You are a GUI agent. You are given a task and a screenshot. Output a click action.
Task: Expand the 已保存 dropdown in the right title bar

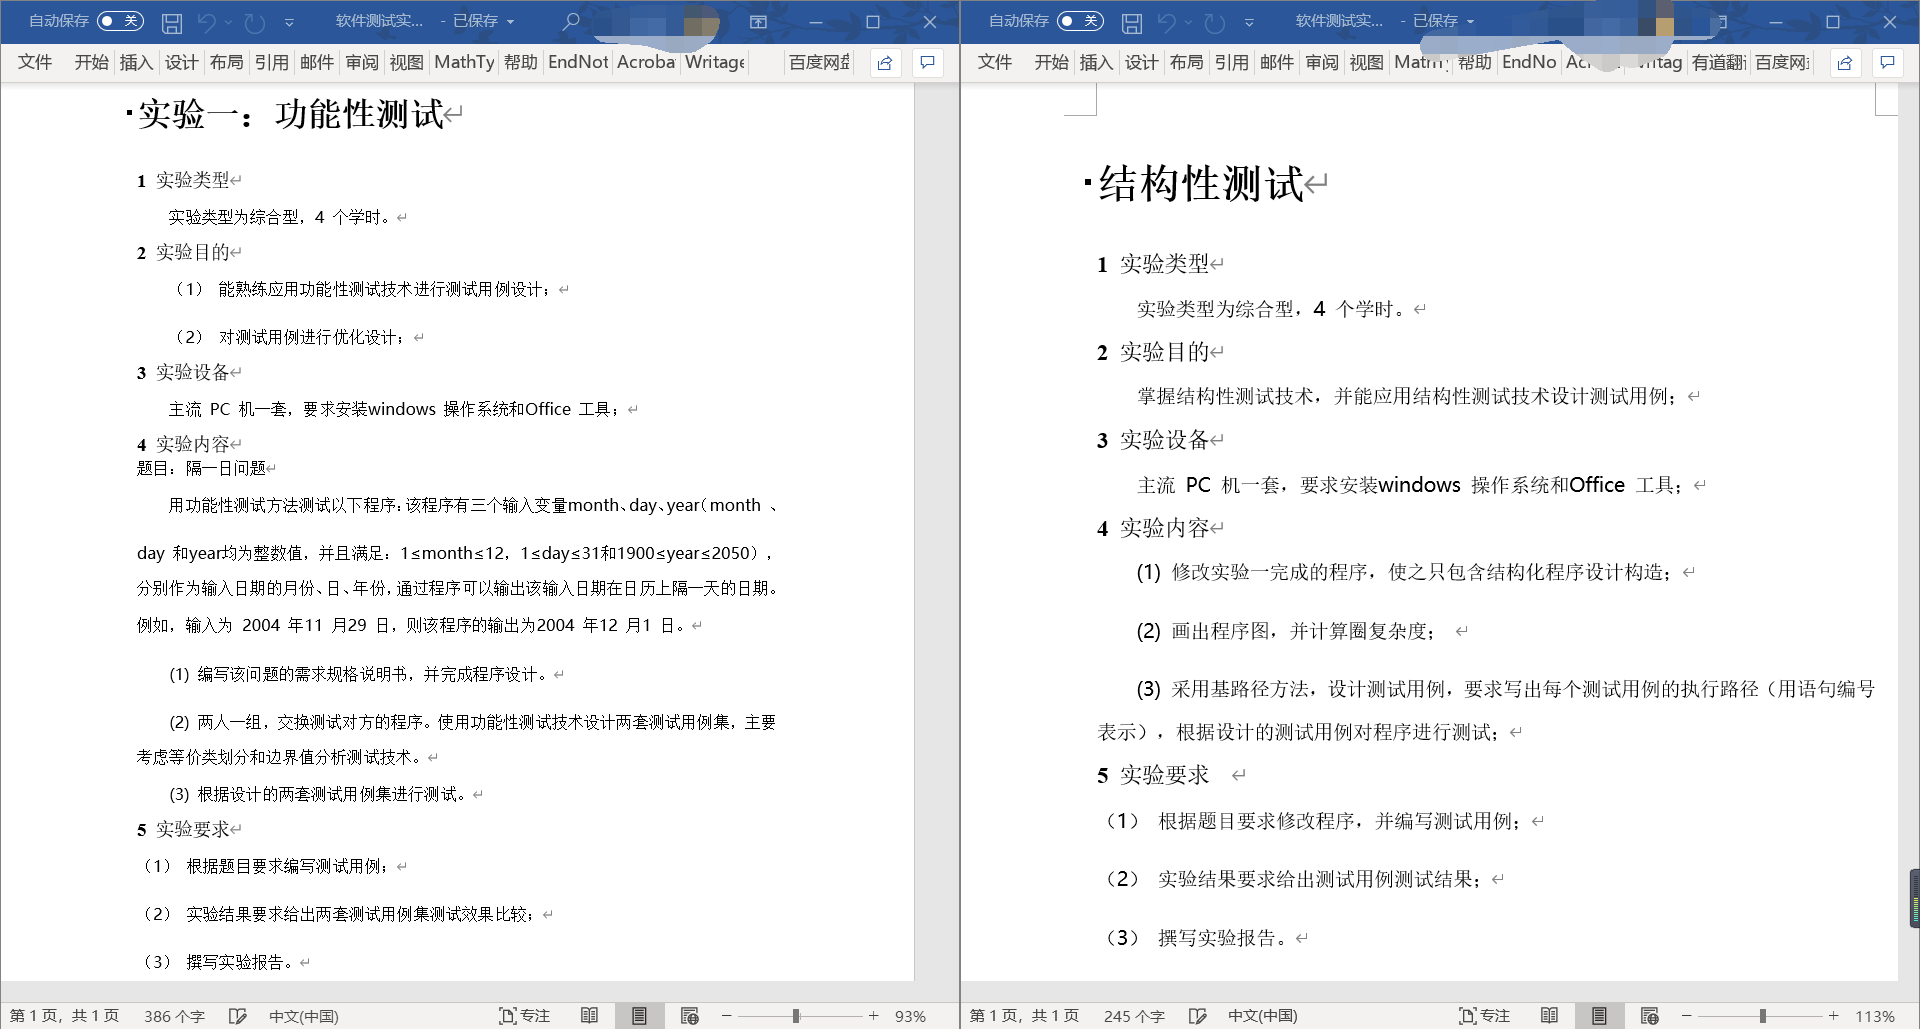point(1470,21)
